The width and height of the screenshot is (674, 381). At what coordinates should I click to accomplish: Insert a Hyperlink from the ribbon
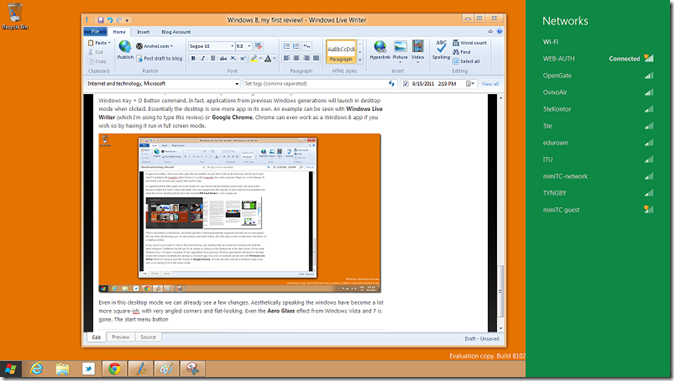point(380,50)
